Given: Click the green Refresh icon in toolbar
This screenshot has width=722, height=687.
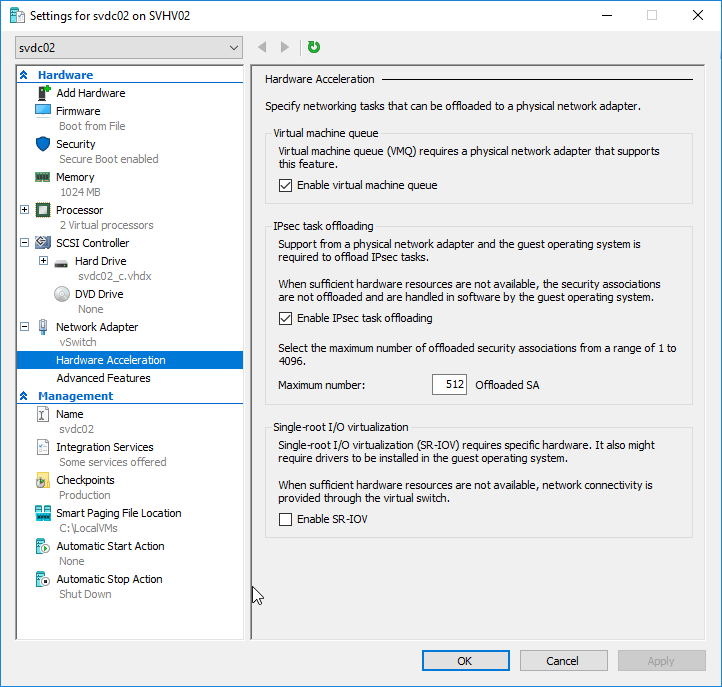Looking at the screenshot, I should (x=314, y=47).
